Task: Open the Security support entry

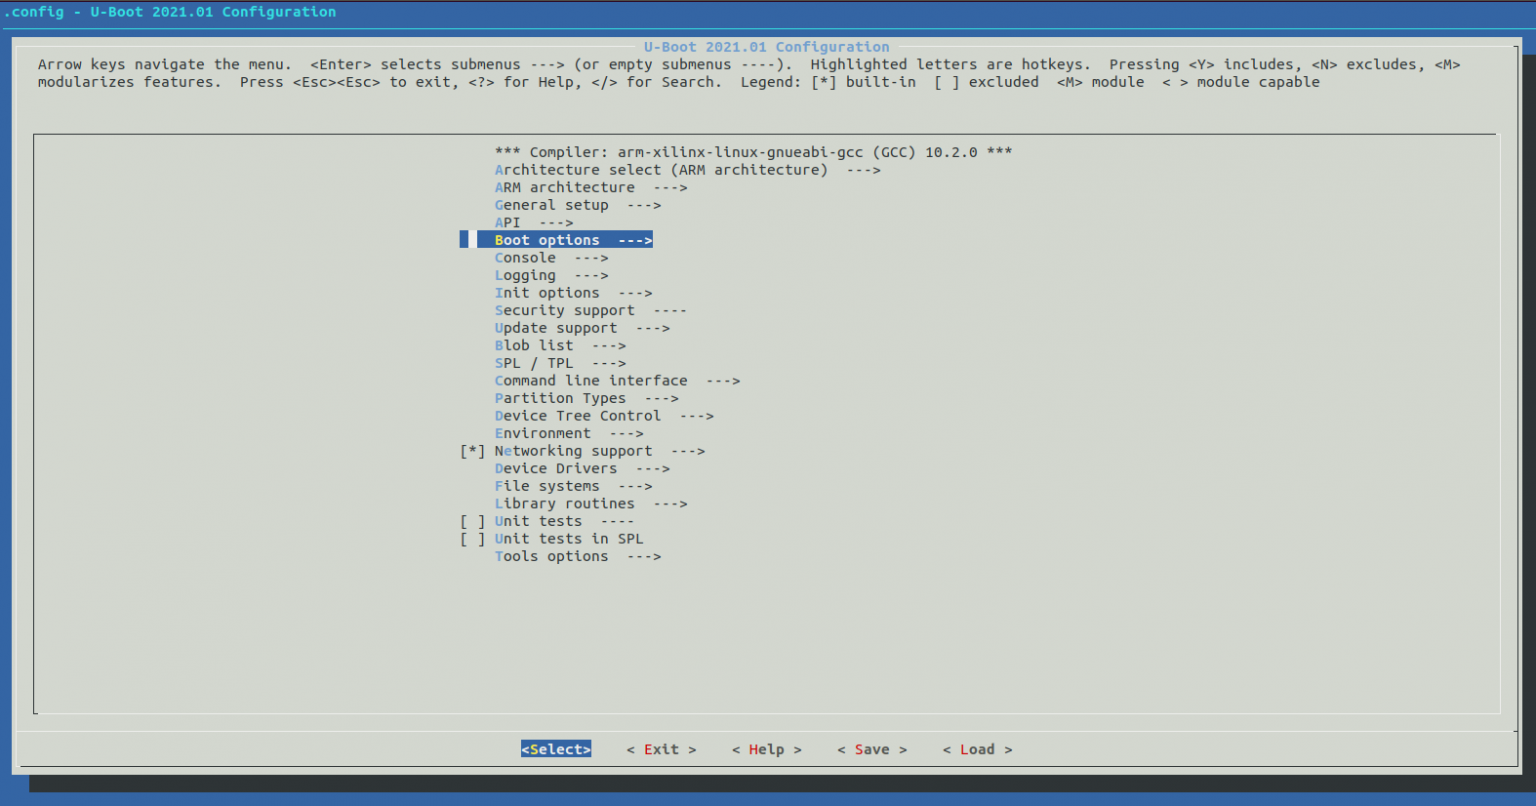Action: 563,310
